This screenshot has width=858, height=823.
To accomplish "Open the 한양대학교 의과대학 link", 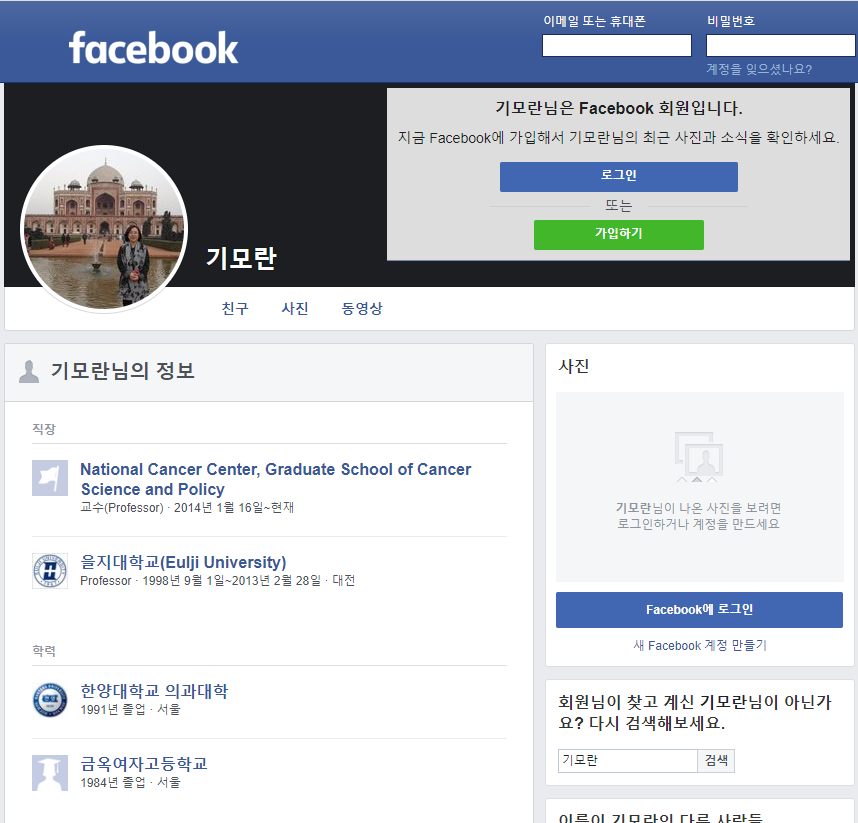I will [154, 691].
